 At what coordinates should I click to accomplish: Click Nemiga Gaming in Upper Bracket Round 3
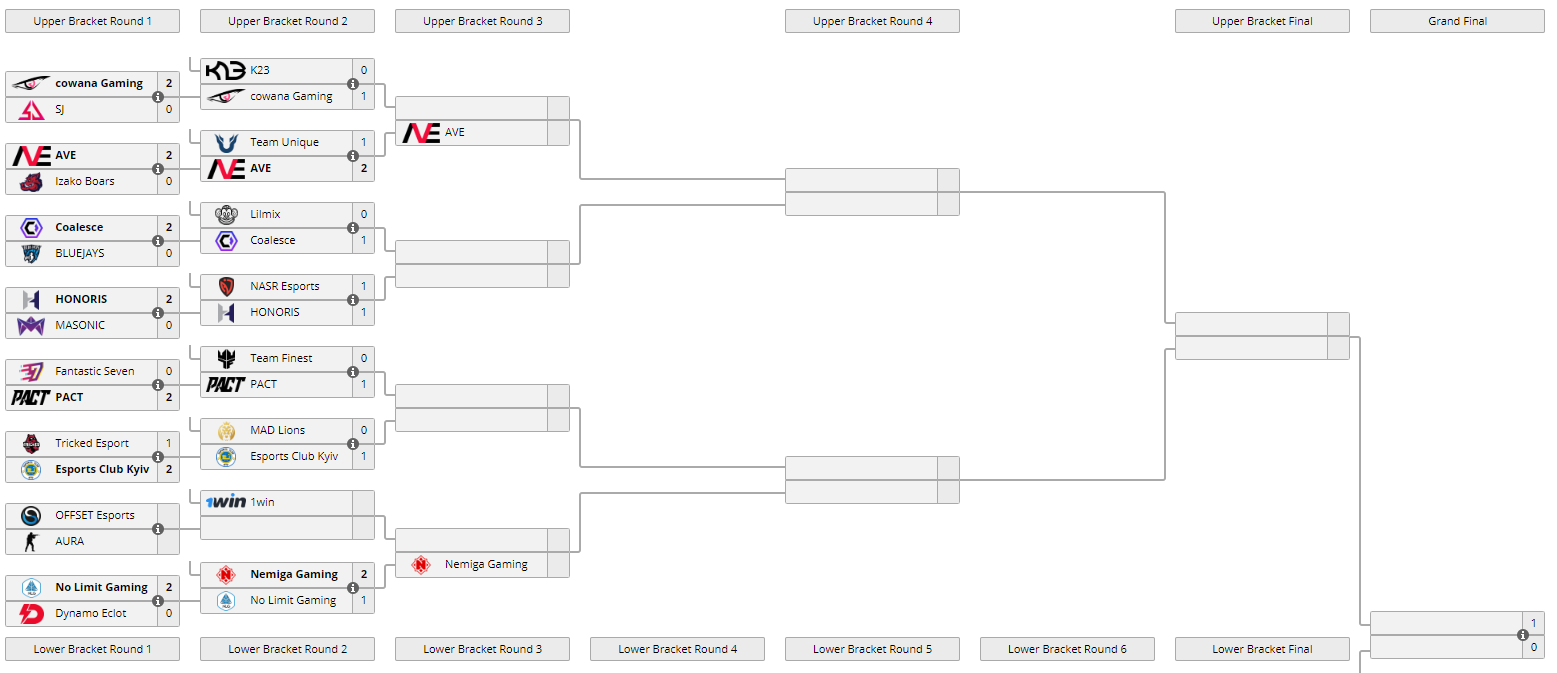486,564
